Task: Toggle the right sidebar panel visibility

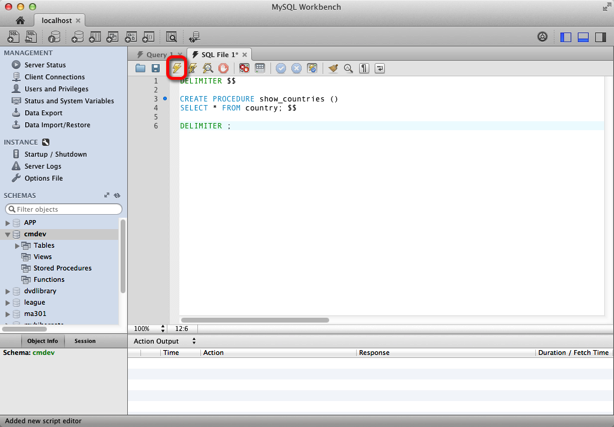Action: tap(600, 37)
